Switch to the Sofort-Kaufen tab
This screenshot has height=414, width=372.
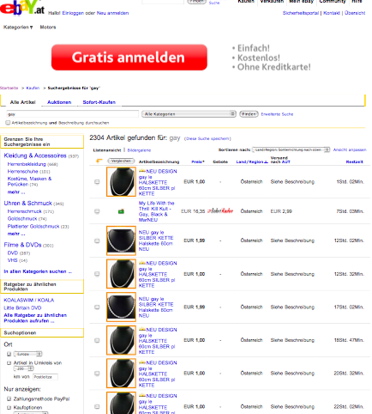click(x=99, y=102)
